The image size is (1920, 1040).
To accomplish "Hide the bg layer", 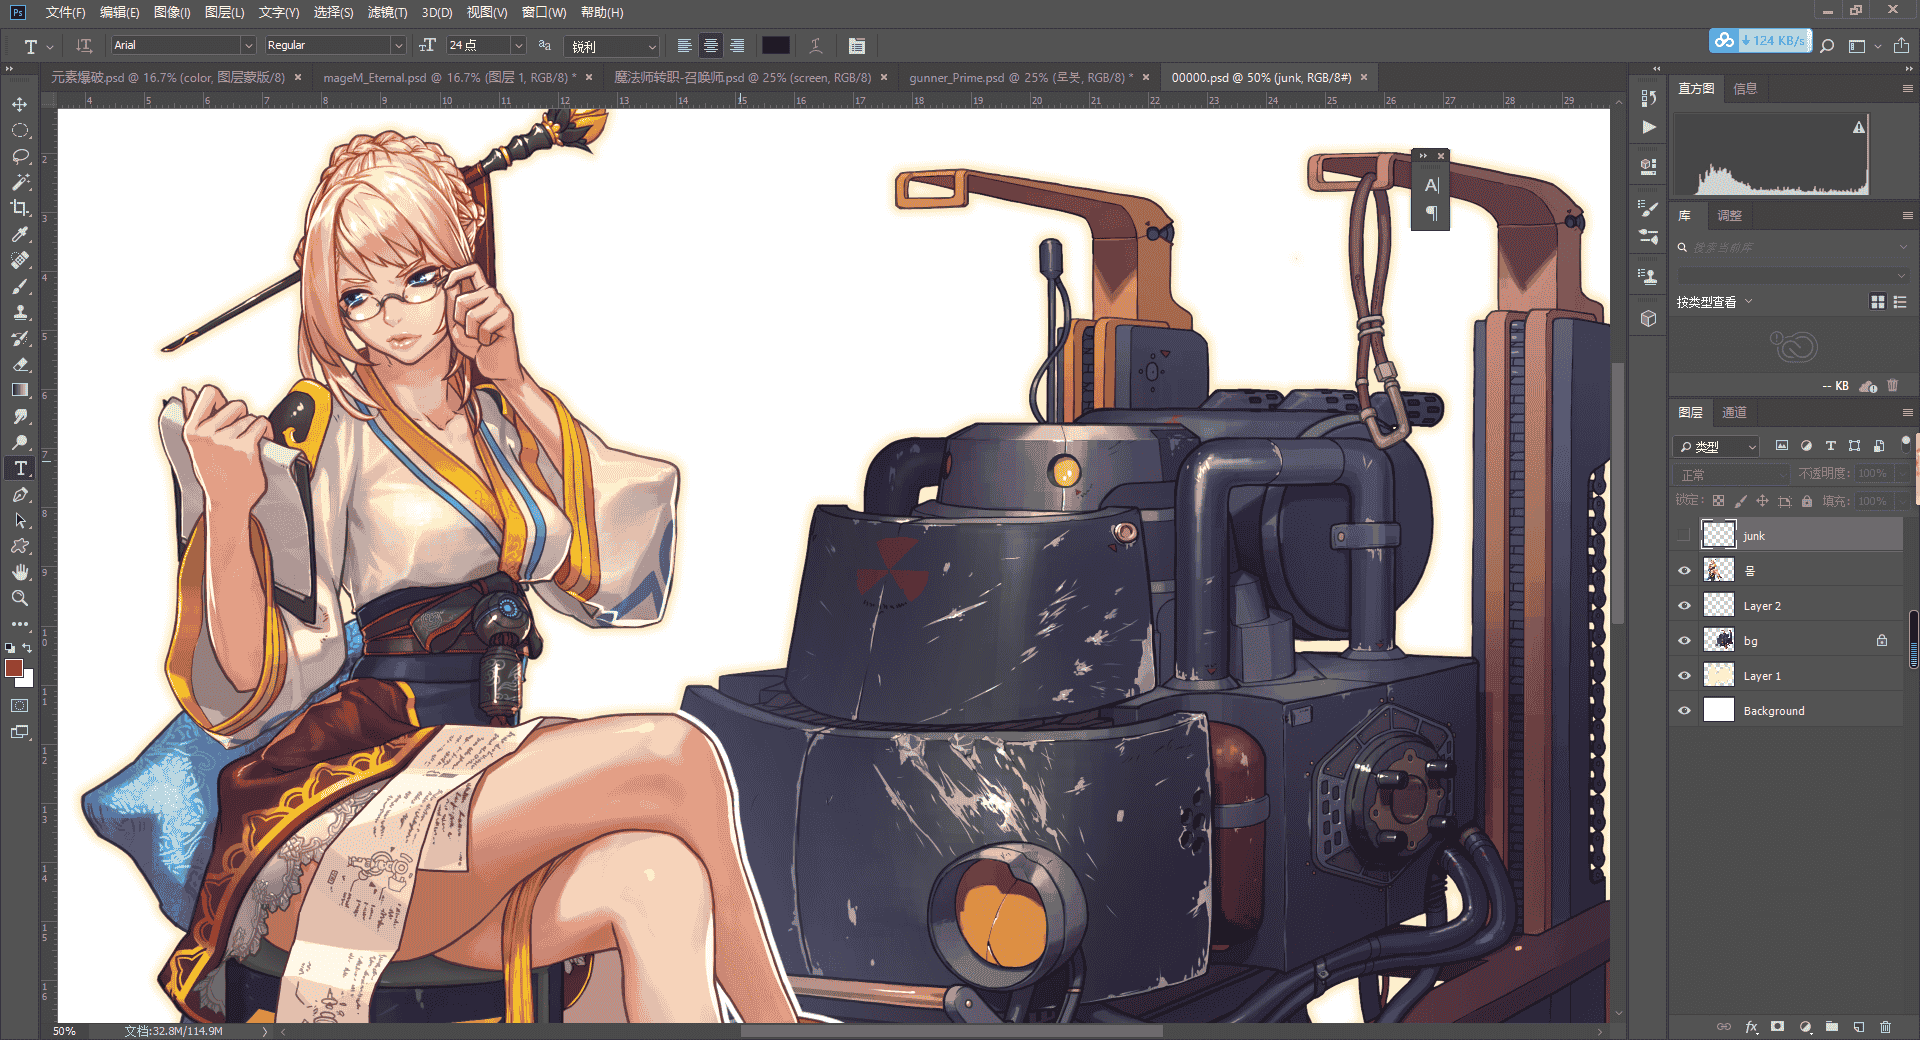I will click(1684, 641).
